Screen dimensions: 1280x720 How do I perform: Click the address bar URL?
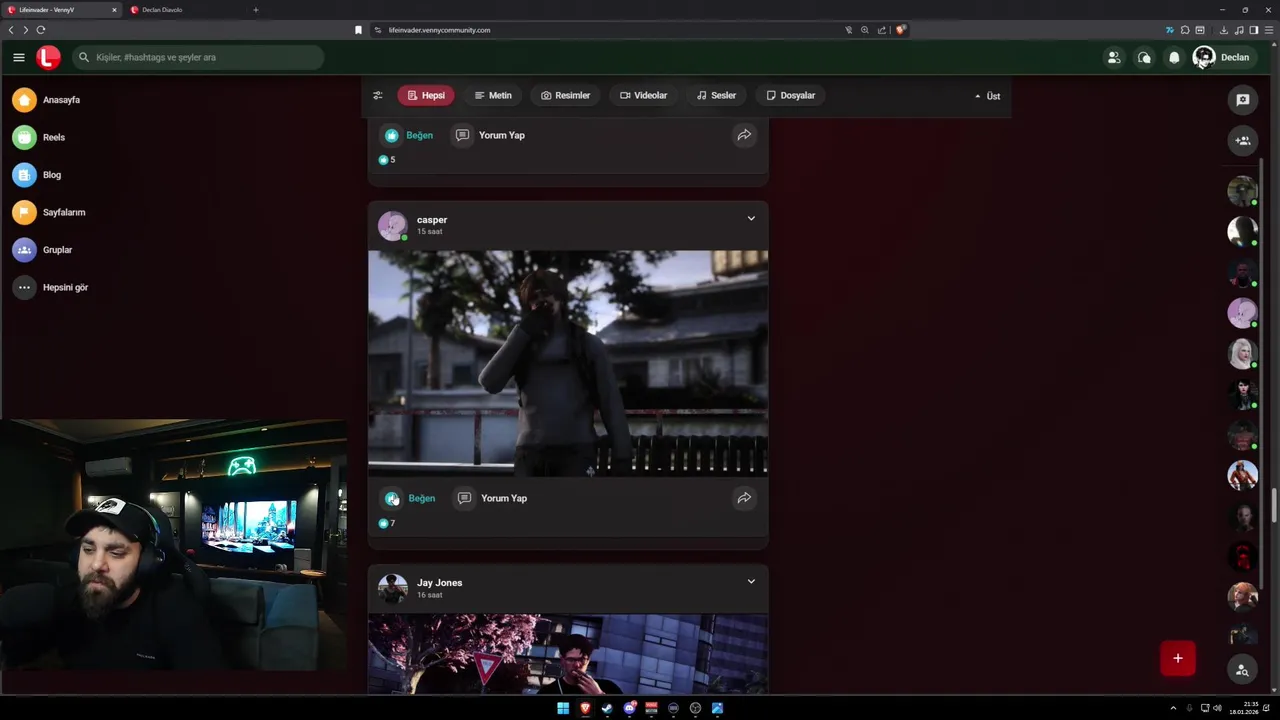(439, 30)
